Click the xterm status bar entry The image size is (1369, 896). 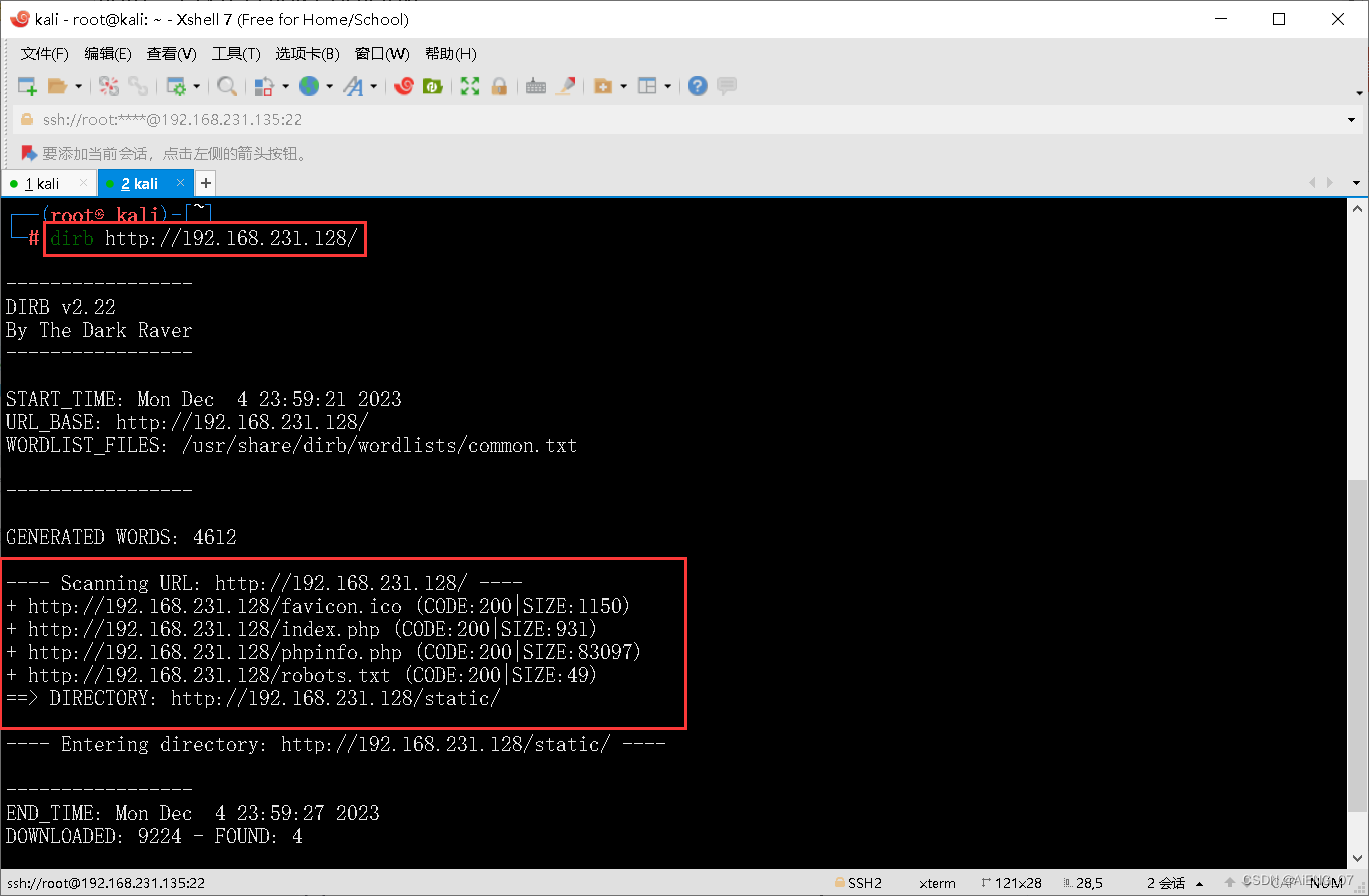(x=937, y=883)
